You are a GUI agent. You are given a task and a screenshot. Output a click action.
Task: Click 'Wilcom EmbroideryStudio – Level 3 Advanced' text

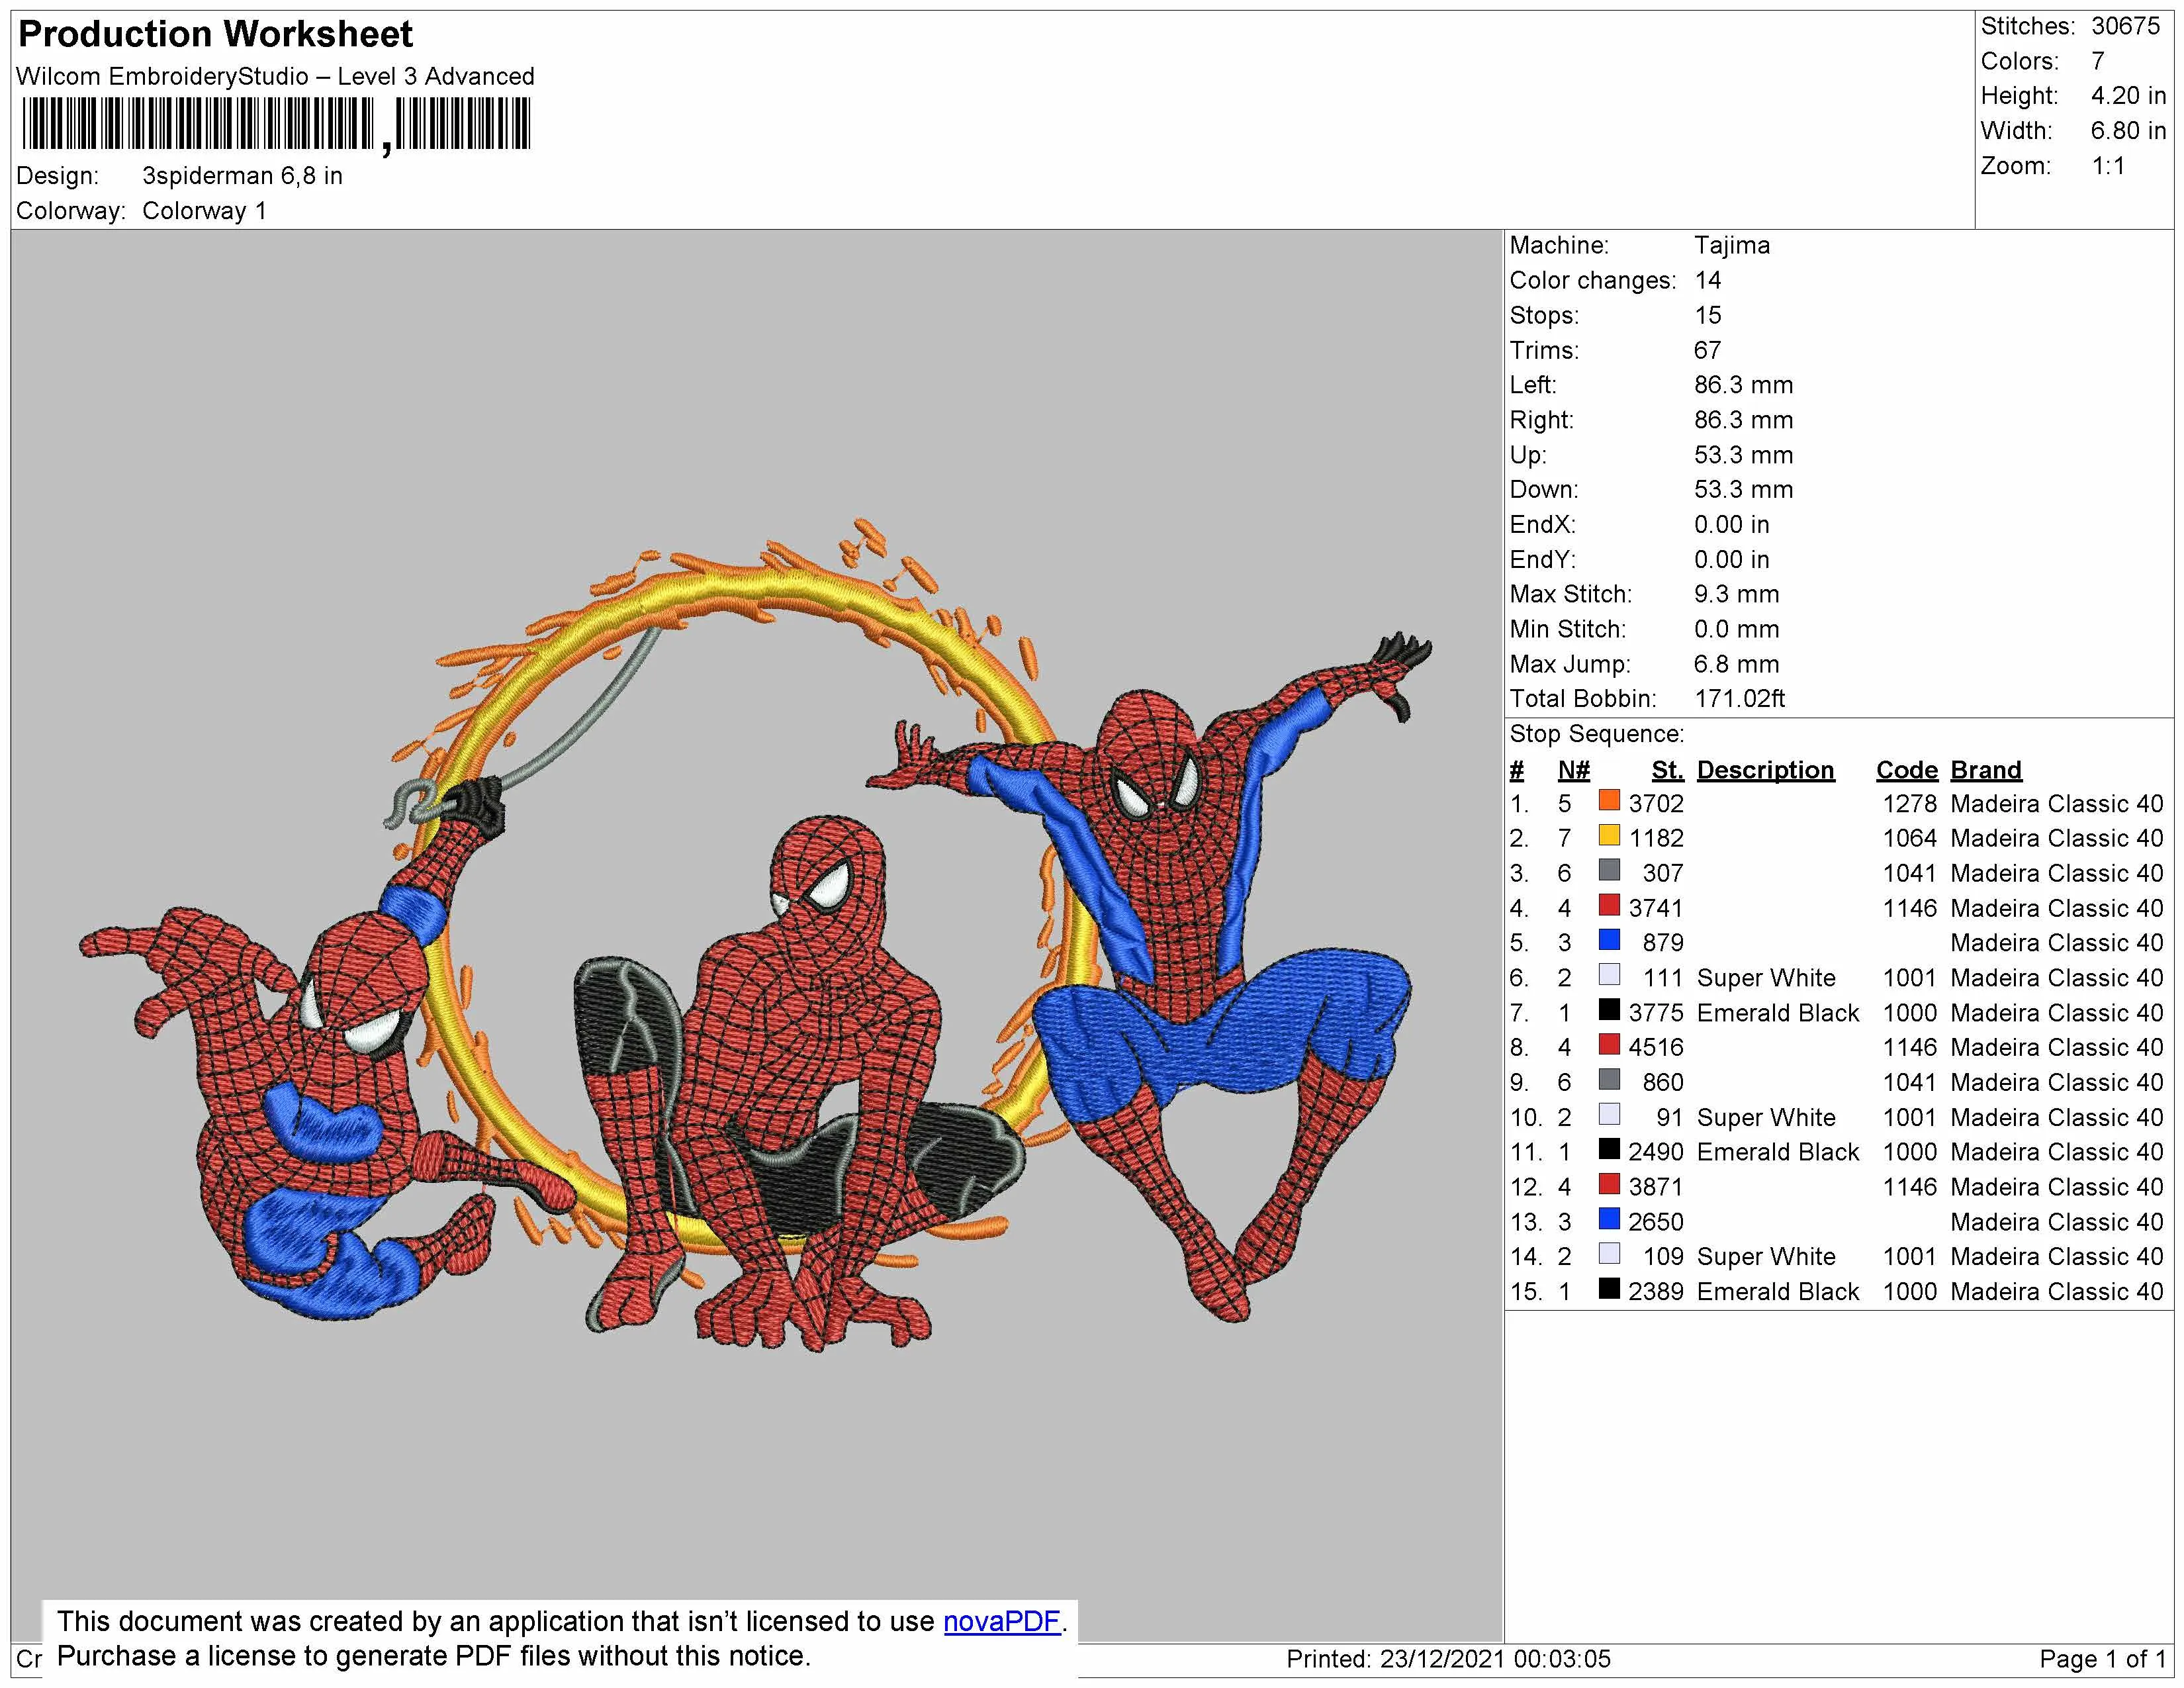pos(275,76)
